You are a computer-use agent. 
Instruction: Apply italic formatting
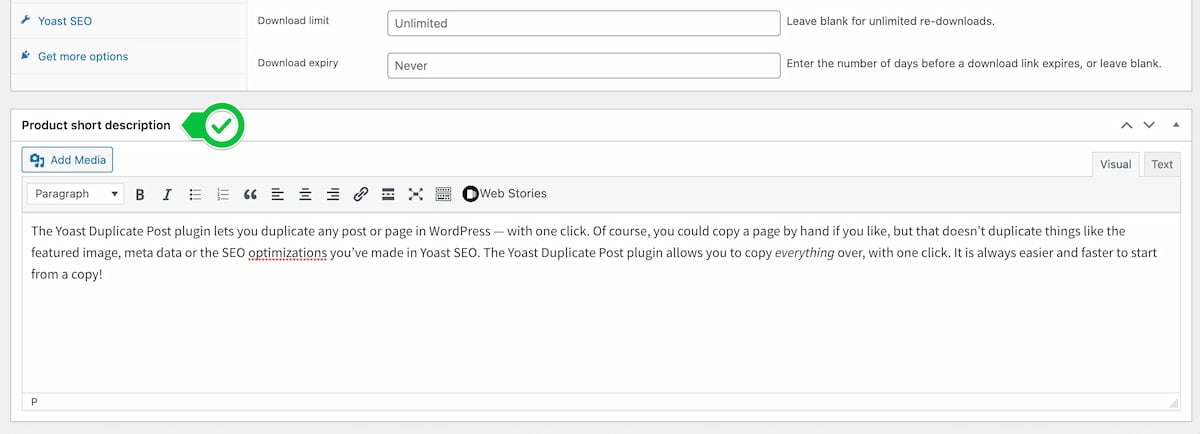coord(167,194)
